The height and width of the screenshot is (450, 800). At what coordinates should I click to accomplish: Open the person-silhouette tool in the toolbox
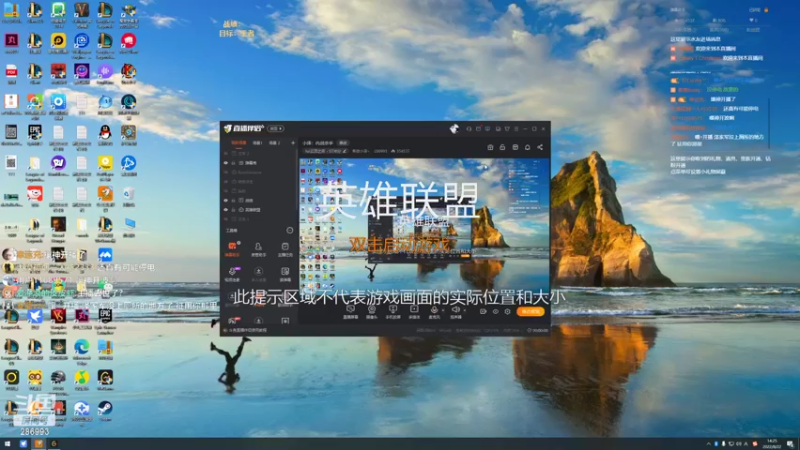(x=258, y=249)
